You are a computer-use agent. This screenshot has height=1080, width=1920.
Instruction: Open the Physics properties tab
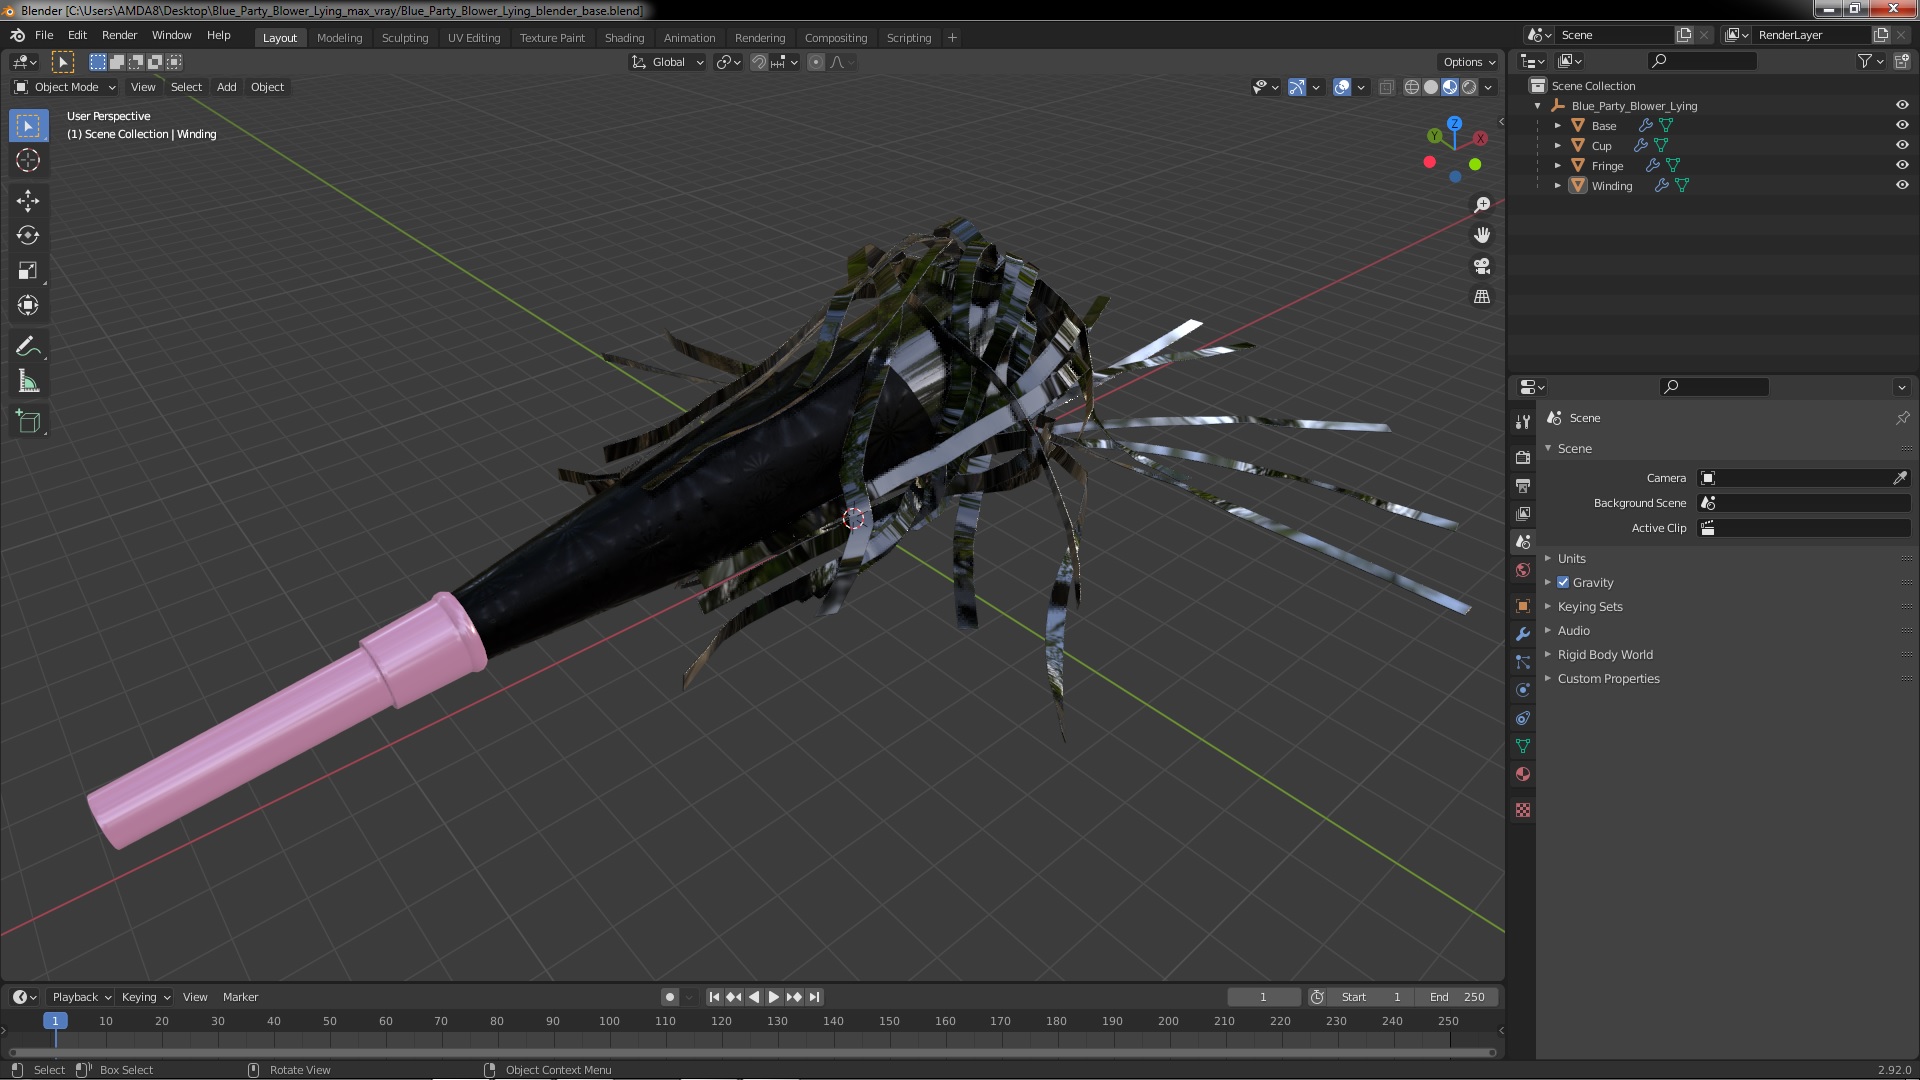1523,690
